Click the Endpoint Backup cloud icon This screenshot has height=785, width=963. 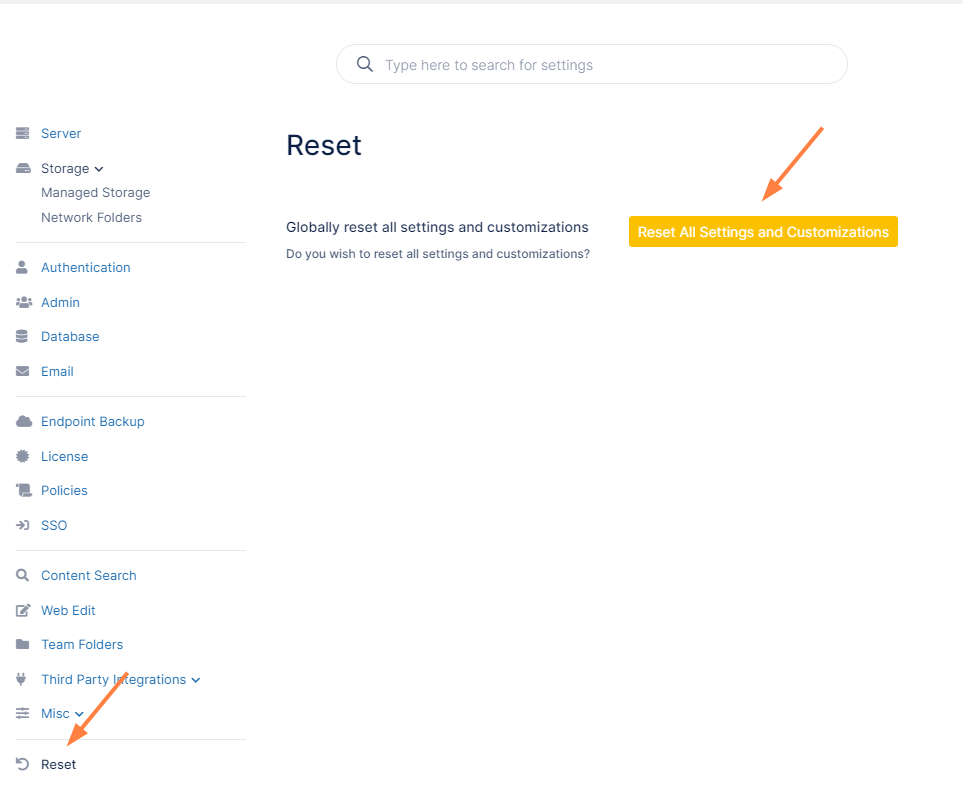click(22, 421)
